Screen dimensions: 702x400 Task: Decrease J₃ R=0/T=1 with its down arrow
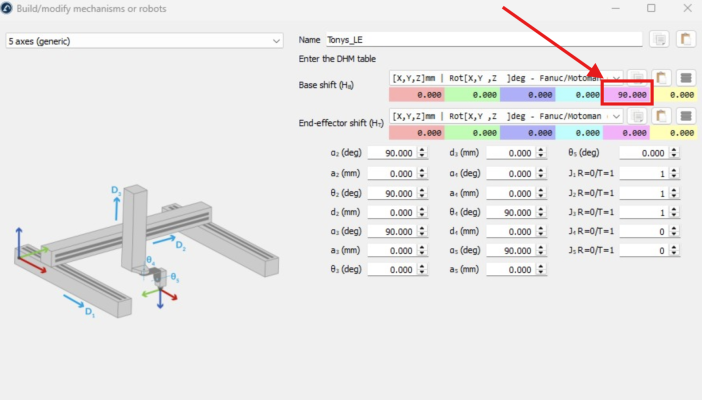(x=674, y=215)
